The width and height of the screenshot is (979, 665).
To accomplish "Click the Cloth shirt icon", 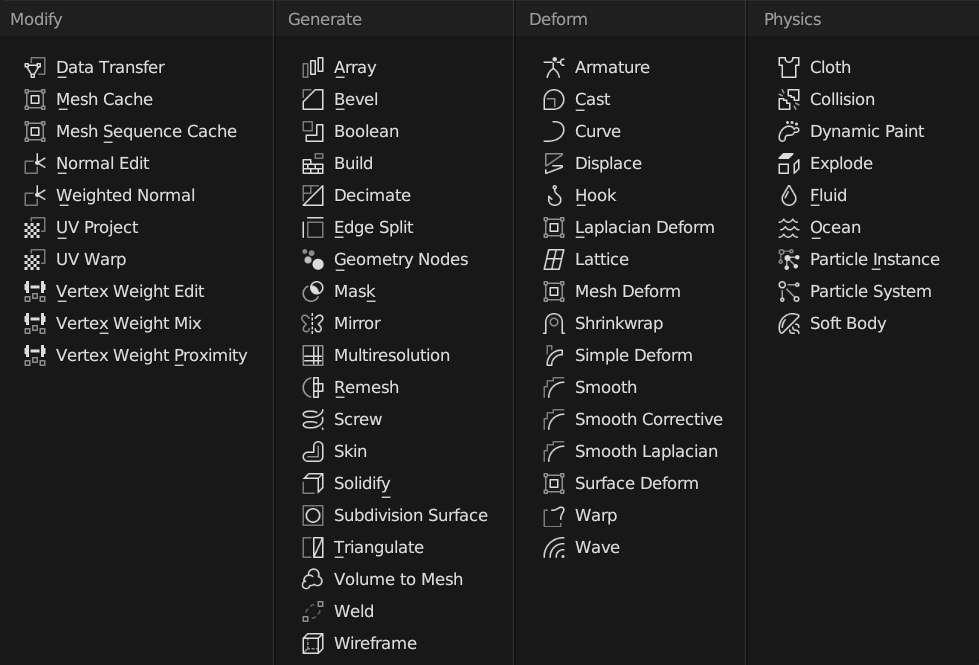I will click(789, 67).
